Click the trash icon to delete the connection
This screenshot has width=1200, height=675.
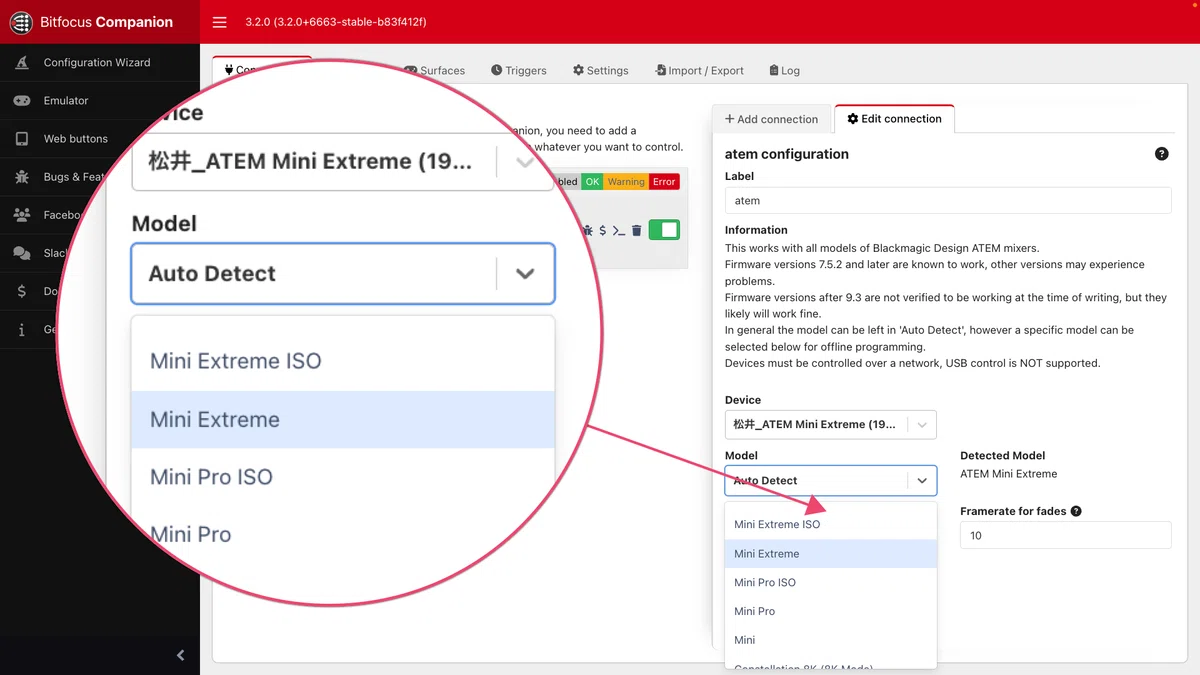pyautogui.click(x=637, y=230)
